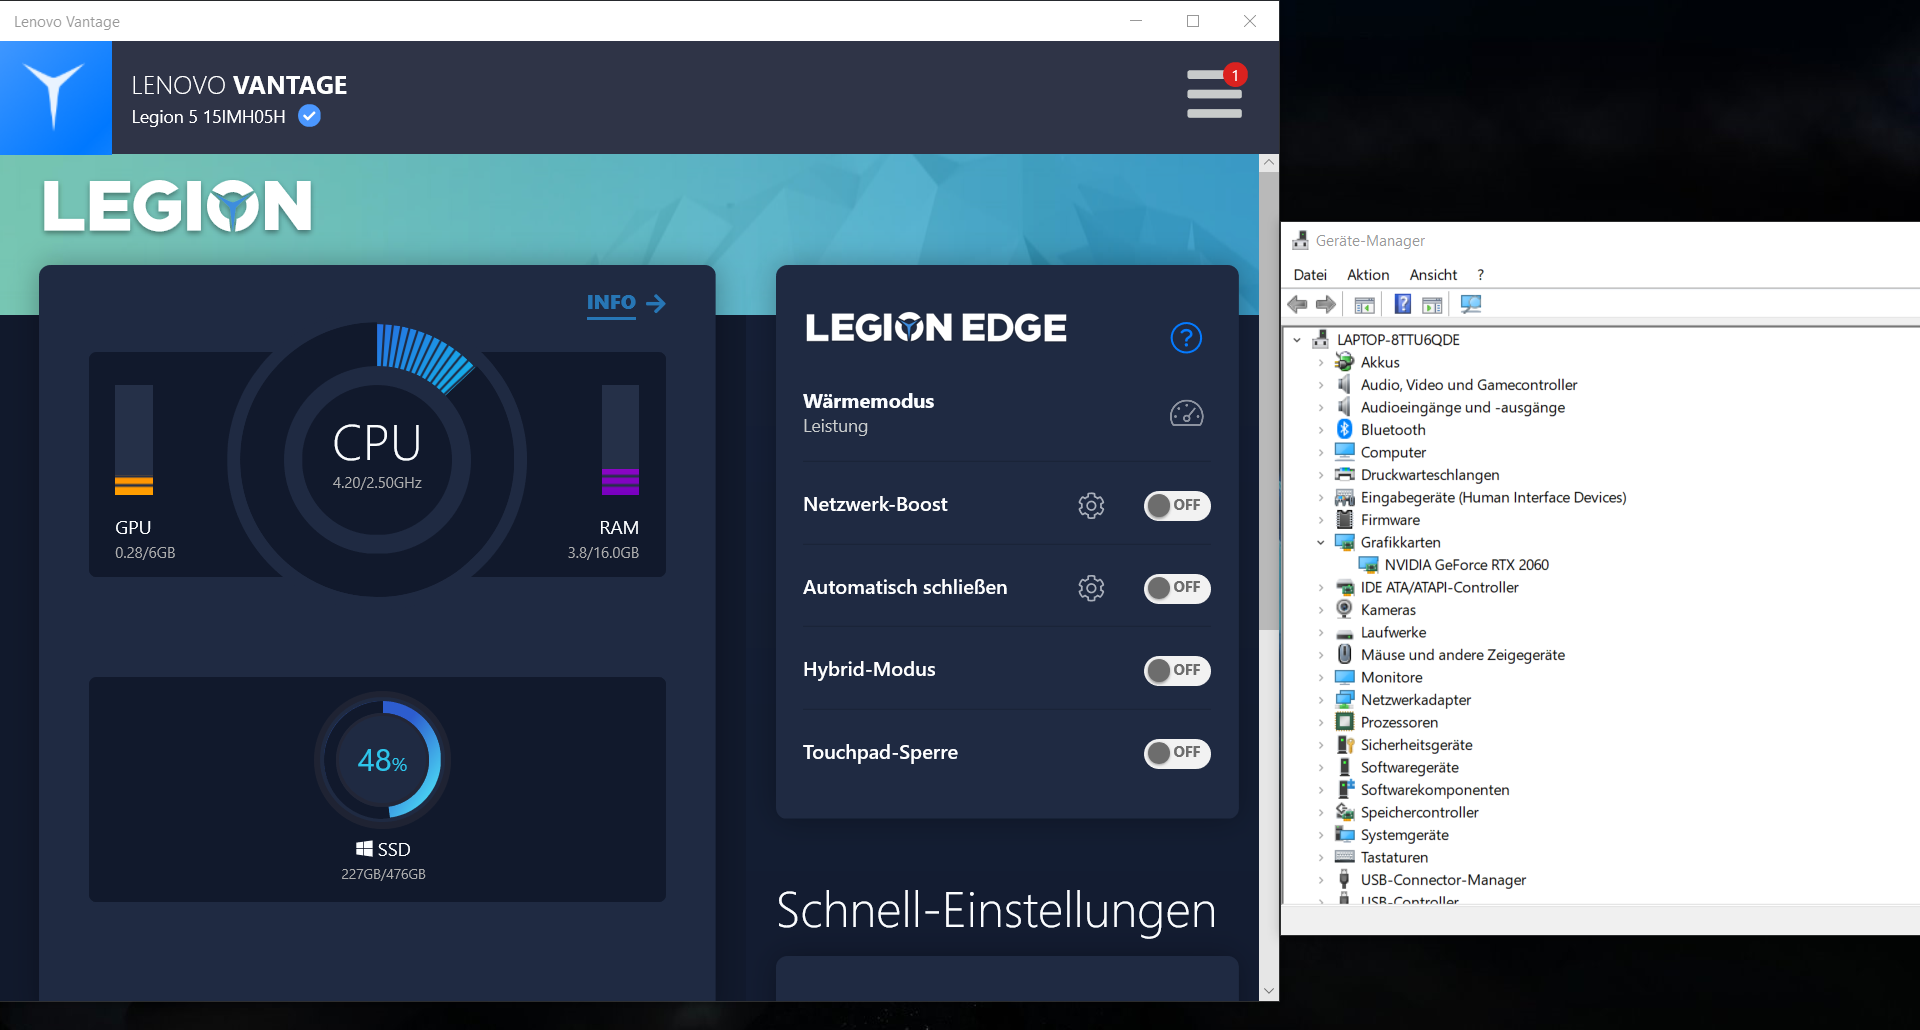Scan for hardware changes in Geräte-Manager toolbar
1920x1030 pixels.
(x=1471, y=305)
